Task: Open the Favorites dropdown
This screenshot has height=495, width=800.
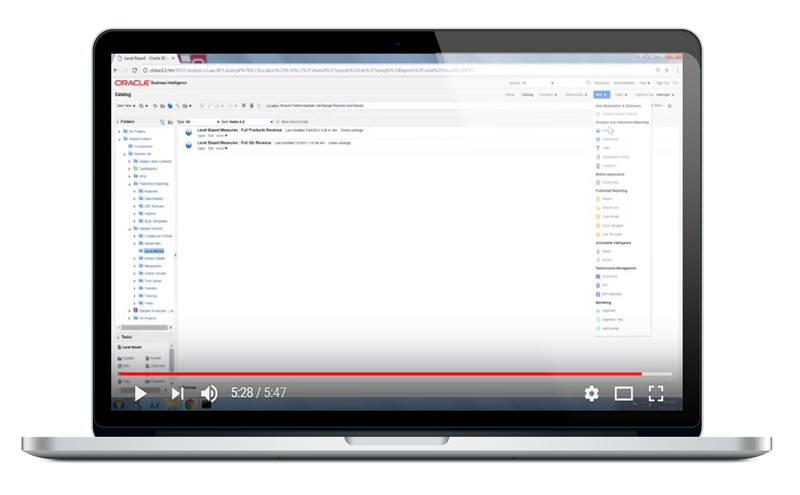Action: tap(548, 94)
